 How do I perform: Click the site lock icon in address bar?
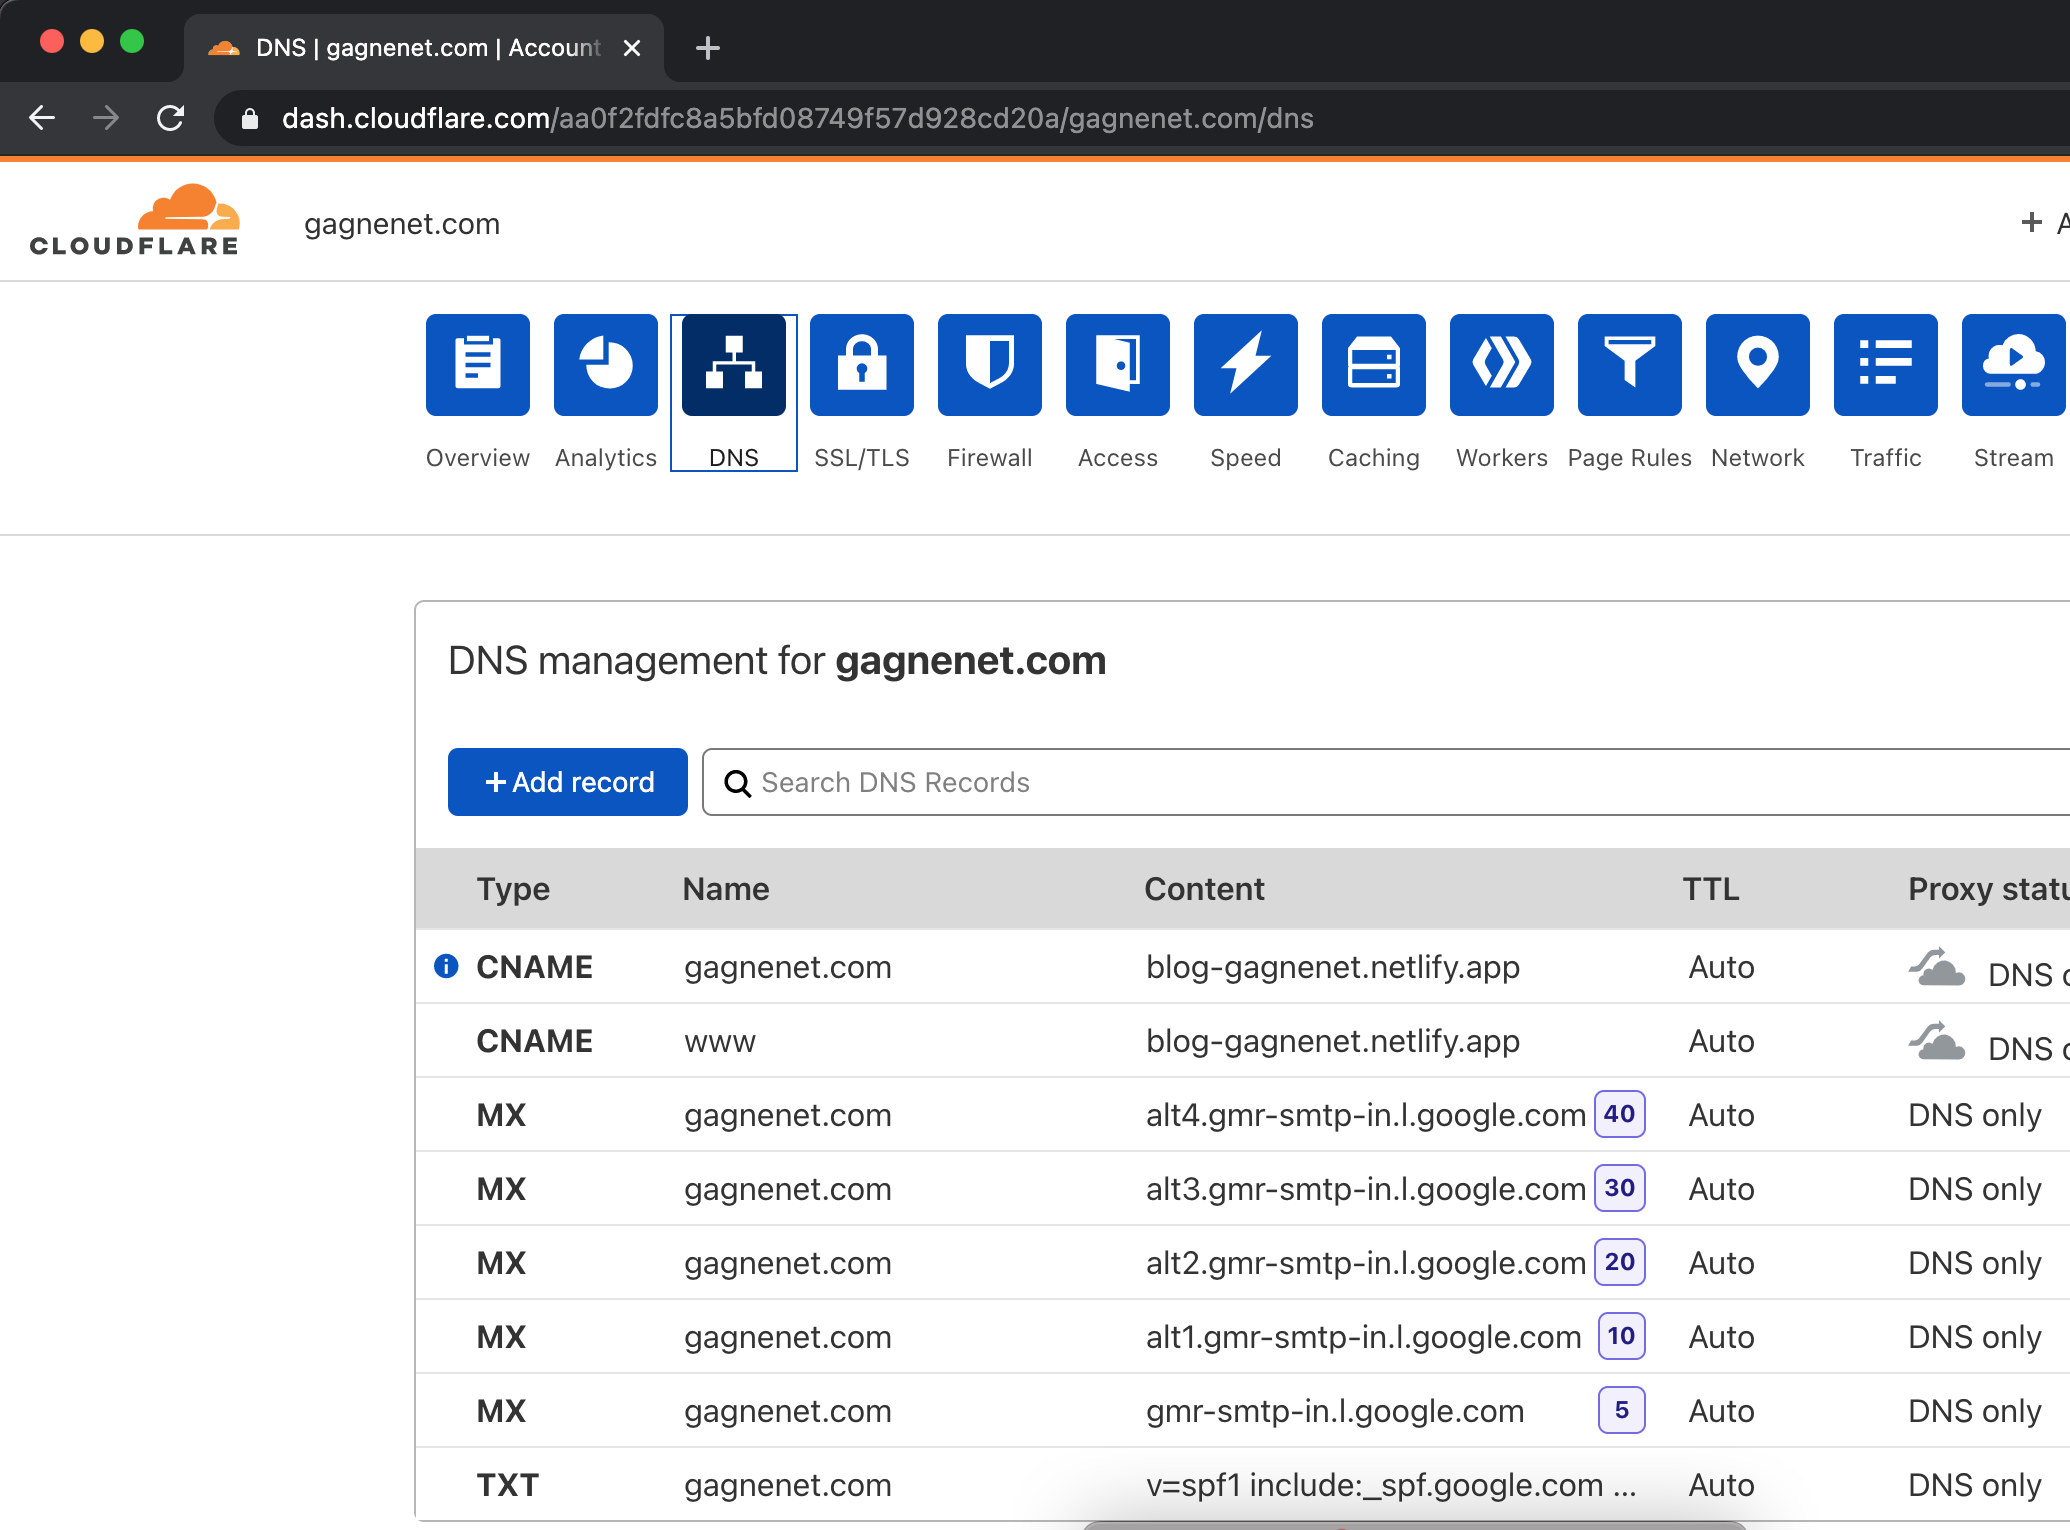coord(250,119)
